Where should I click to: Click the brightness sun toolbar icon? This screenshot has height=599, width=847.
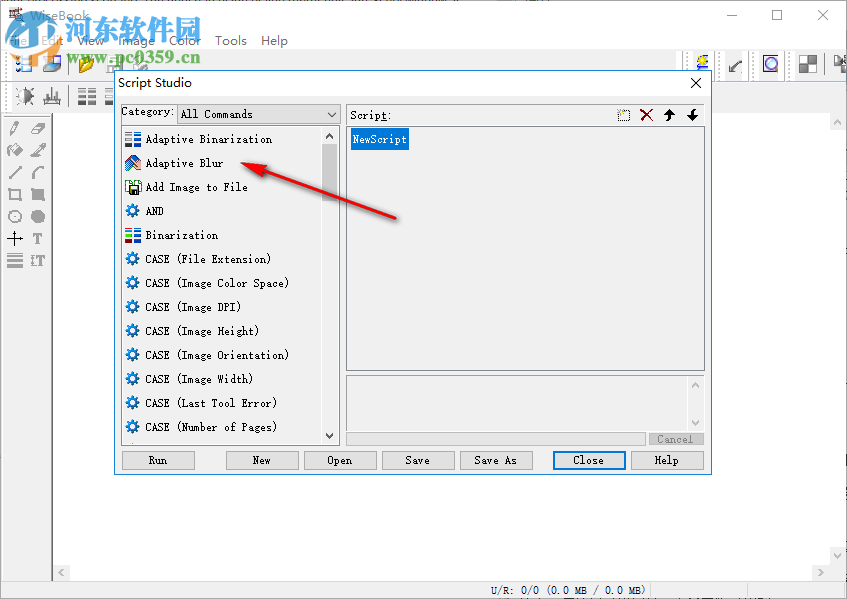[25, 96]
